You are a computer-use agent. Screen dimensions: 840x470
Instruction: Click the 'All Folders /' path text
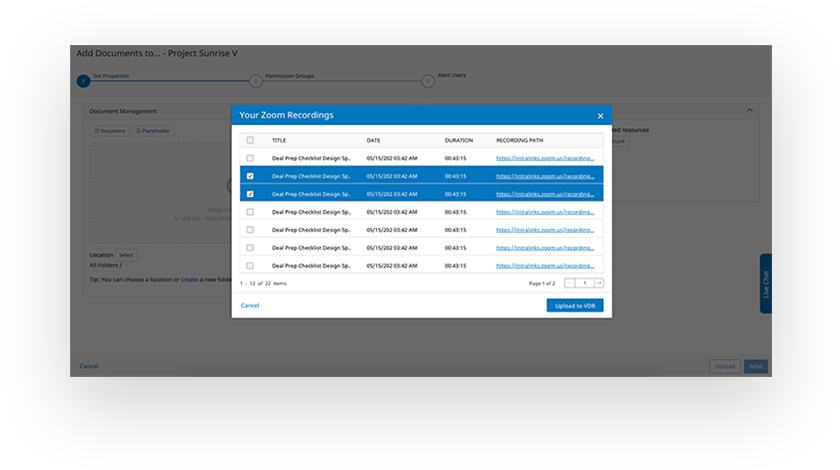[106, 265]
